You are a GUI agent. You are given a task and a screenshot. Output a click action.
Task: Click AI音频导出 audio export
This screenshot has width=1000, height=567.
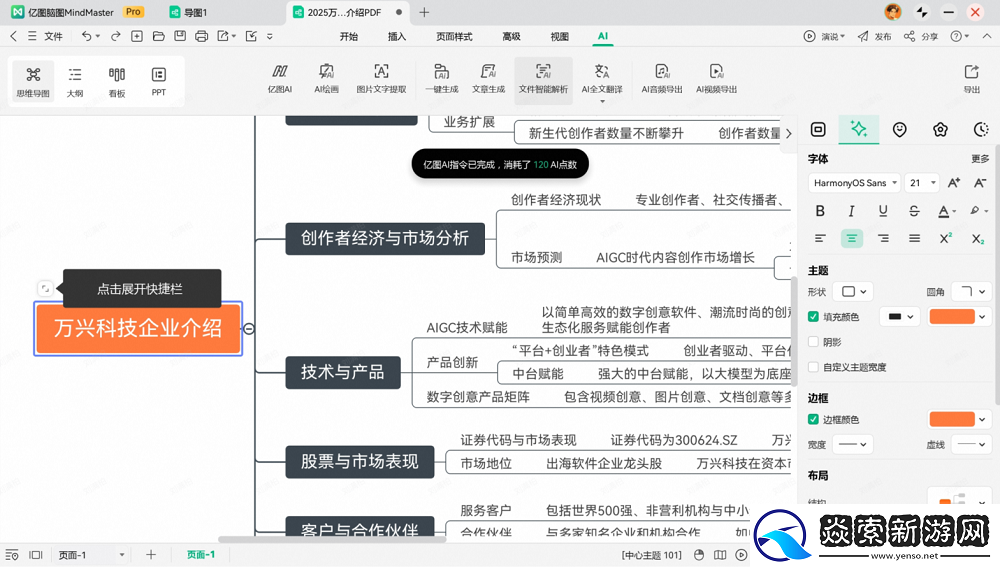(662, 80)
